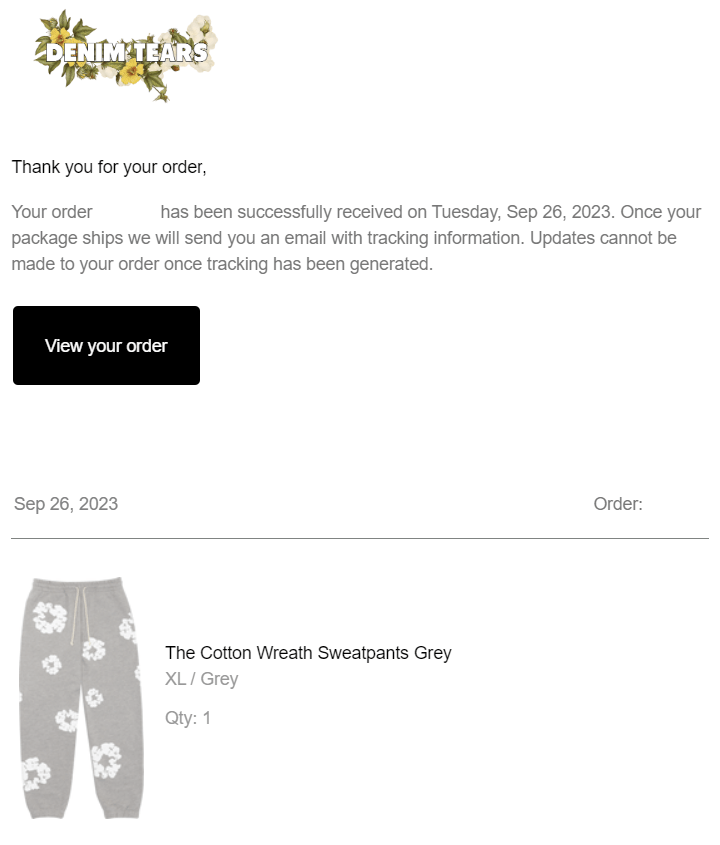Screen dimensions: 720x845
Task: Click the words tracking information in paragraph
Action: coord(445,238)
